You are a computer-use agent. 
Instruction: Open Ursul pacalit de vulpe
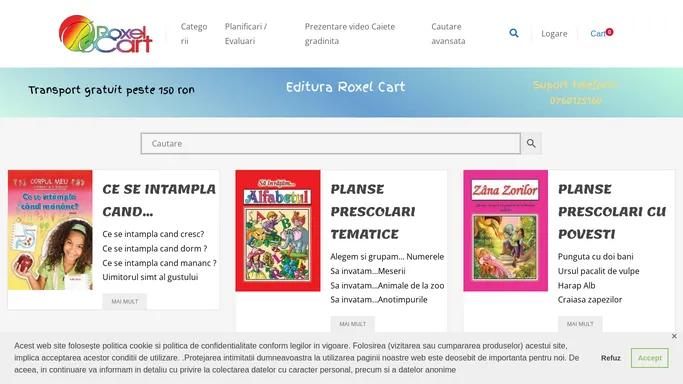(598, 271)
